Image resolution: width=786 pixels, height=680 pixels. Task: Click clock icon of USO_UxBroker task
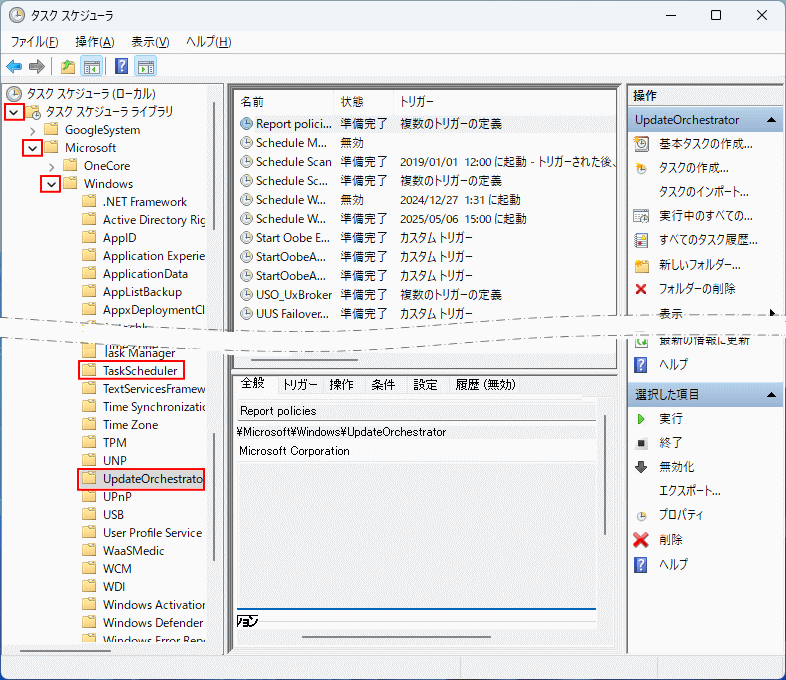click(246, 295)
